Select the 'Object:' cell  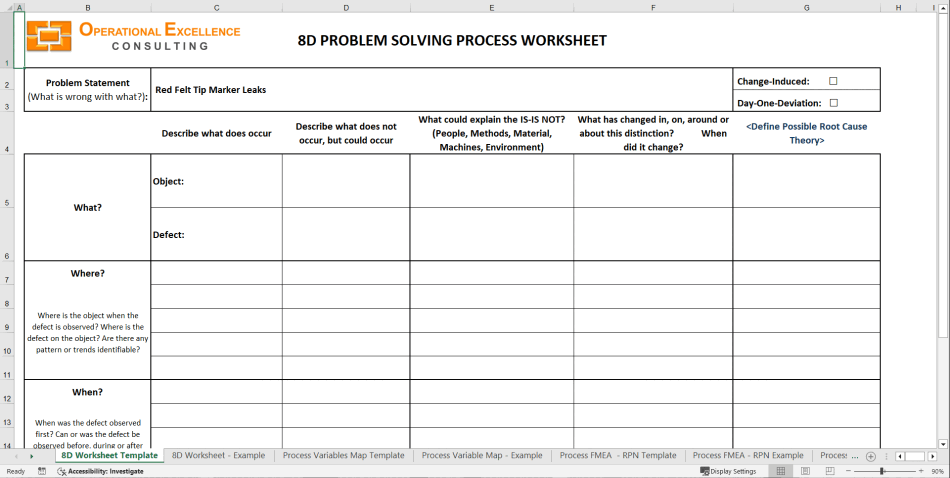(216, 181)
